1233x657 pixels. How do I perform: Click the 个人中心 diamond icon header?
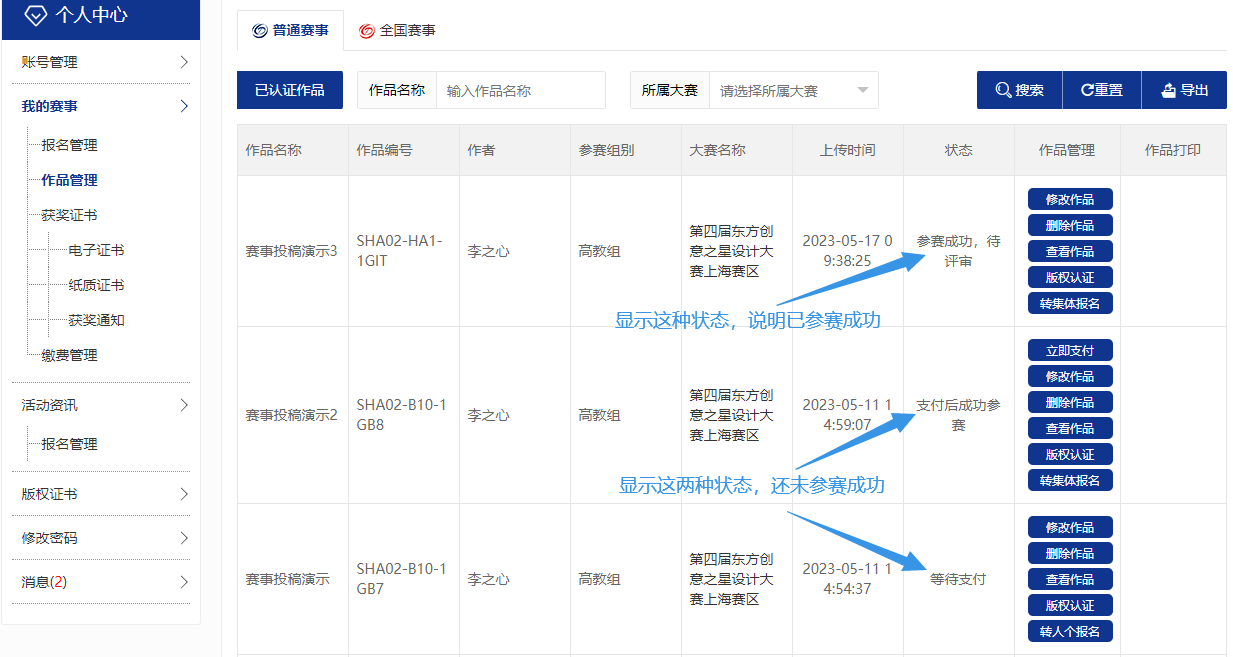click(78, 15)
